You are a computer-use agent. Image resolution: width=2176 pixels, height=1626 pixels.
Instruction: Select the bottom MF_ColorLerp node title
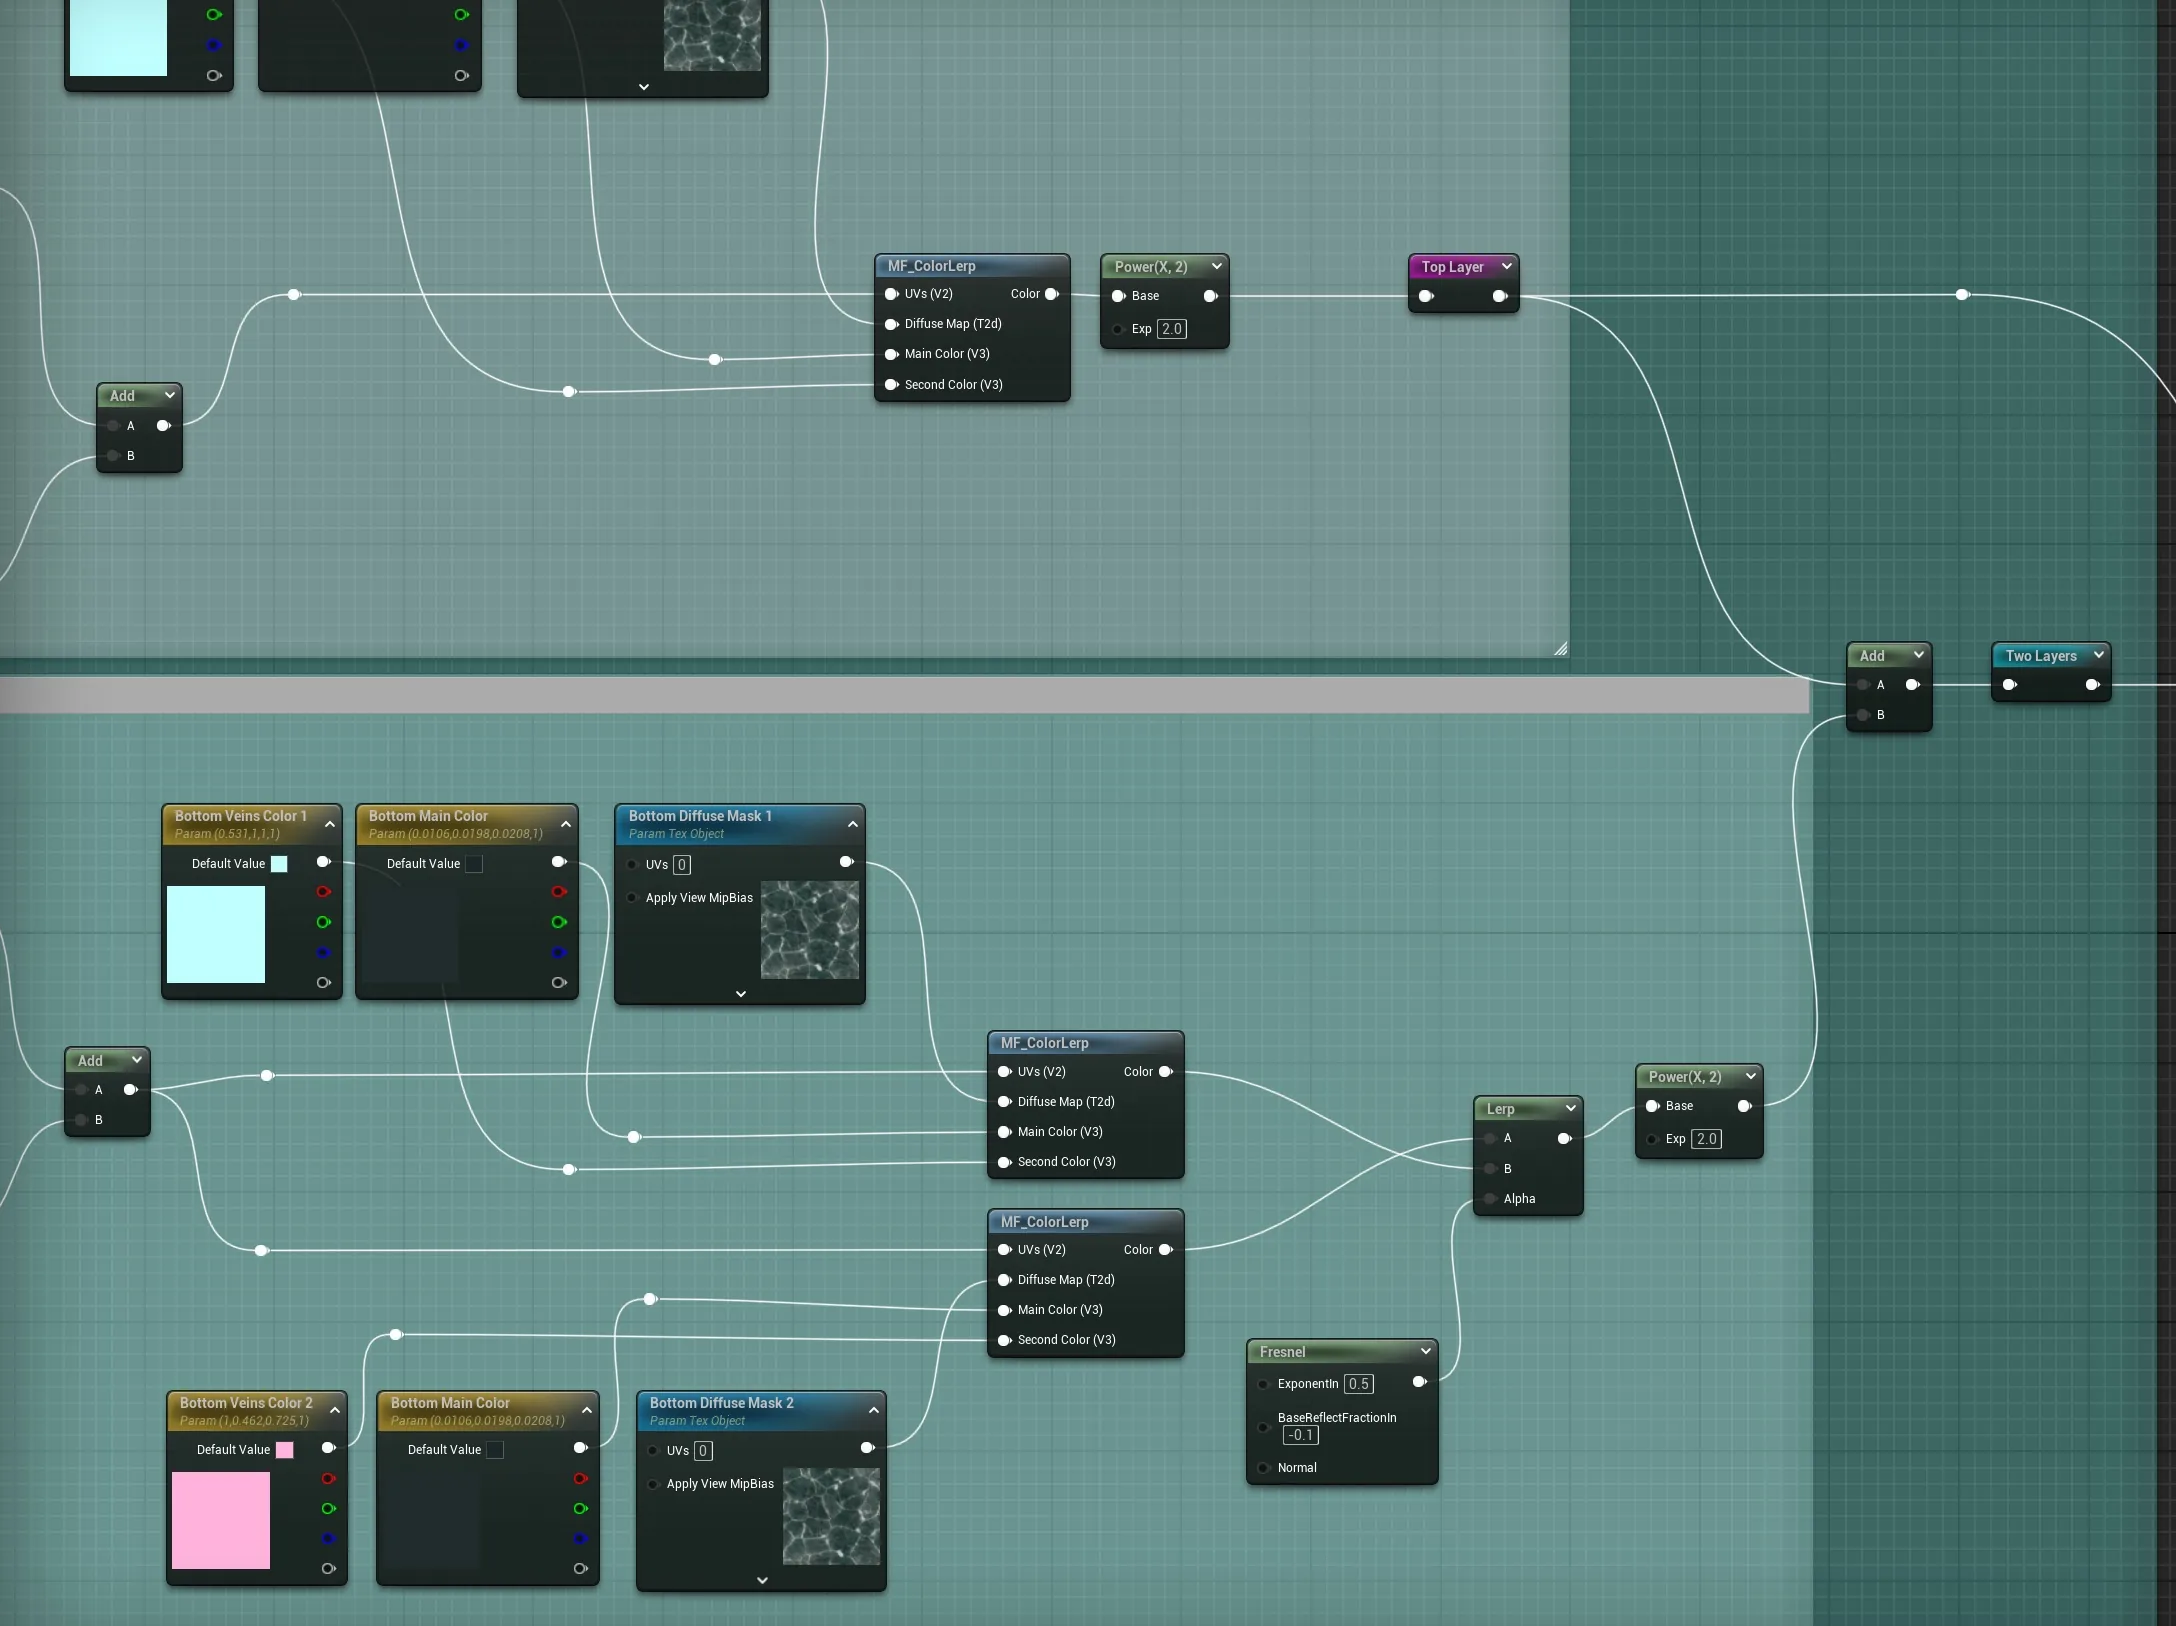[x=1045, y=1222]
